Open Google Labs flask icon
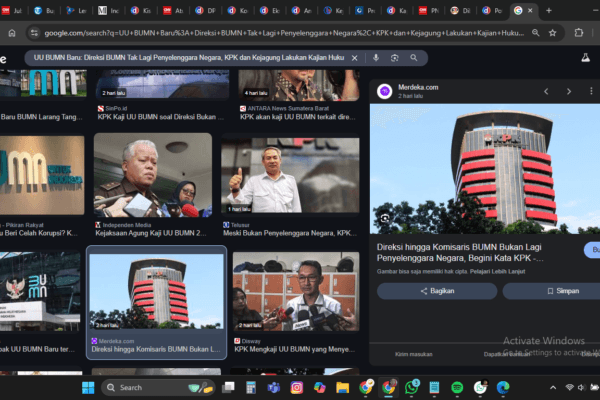Viewport: 600px width, 400px height. (x=584, y=59)
